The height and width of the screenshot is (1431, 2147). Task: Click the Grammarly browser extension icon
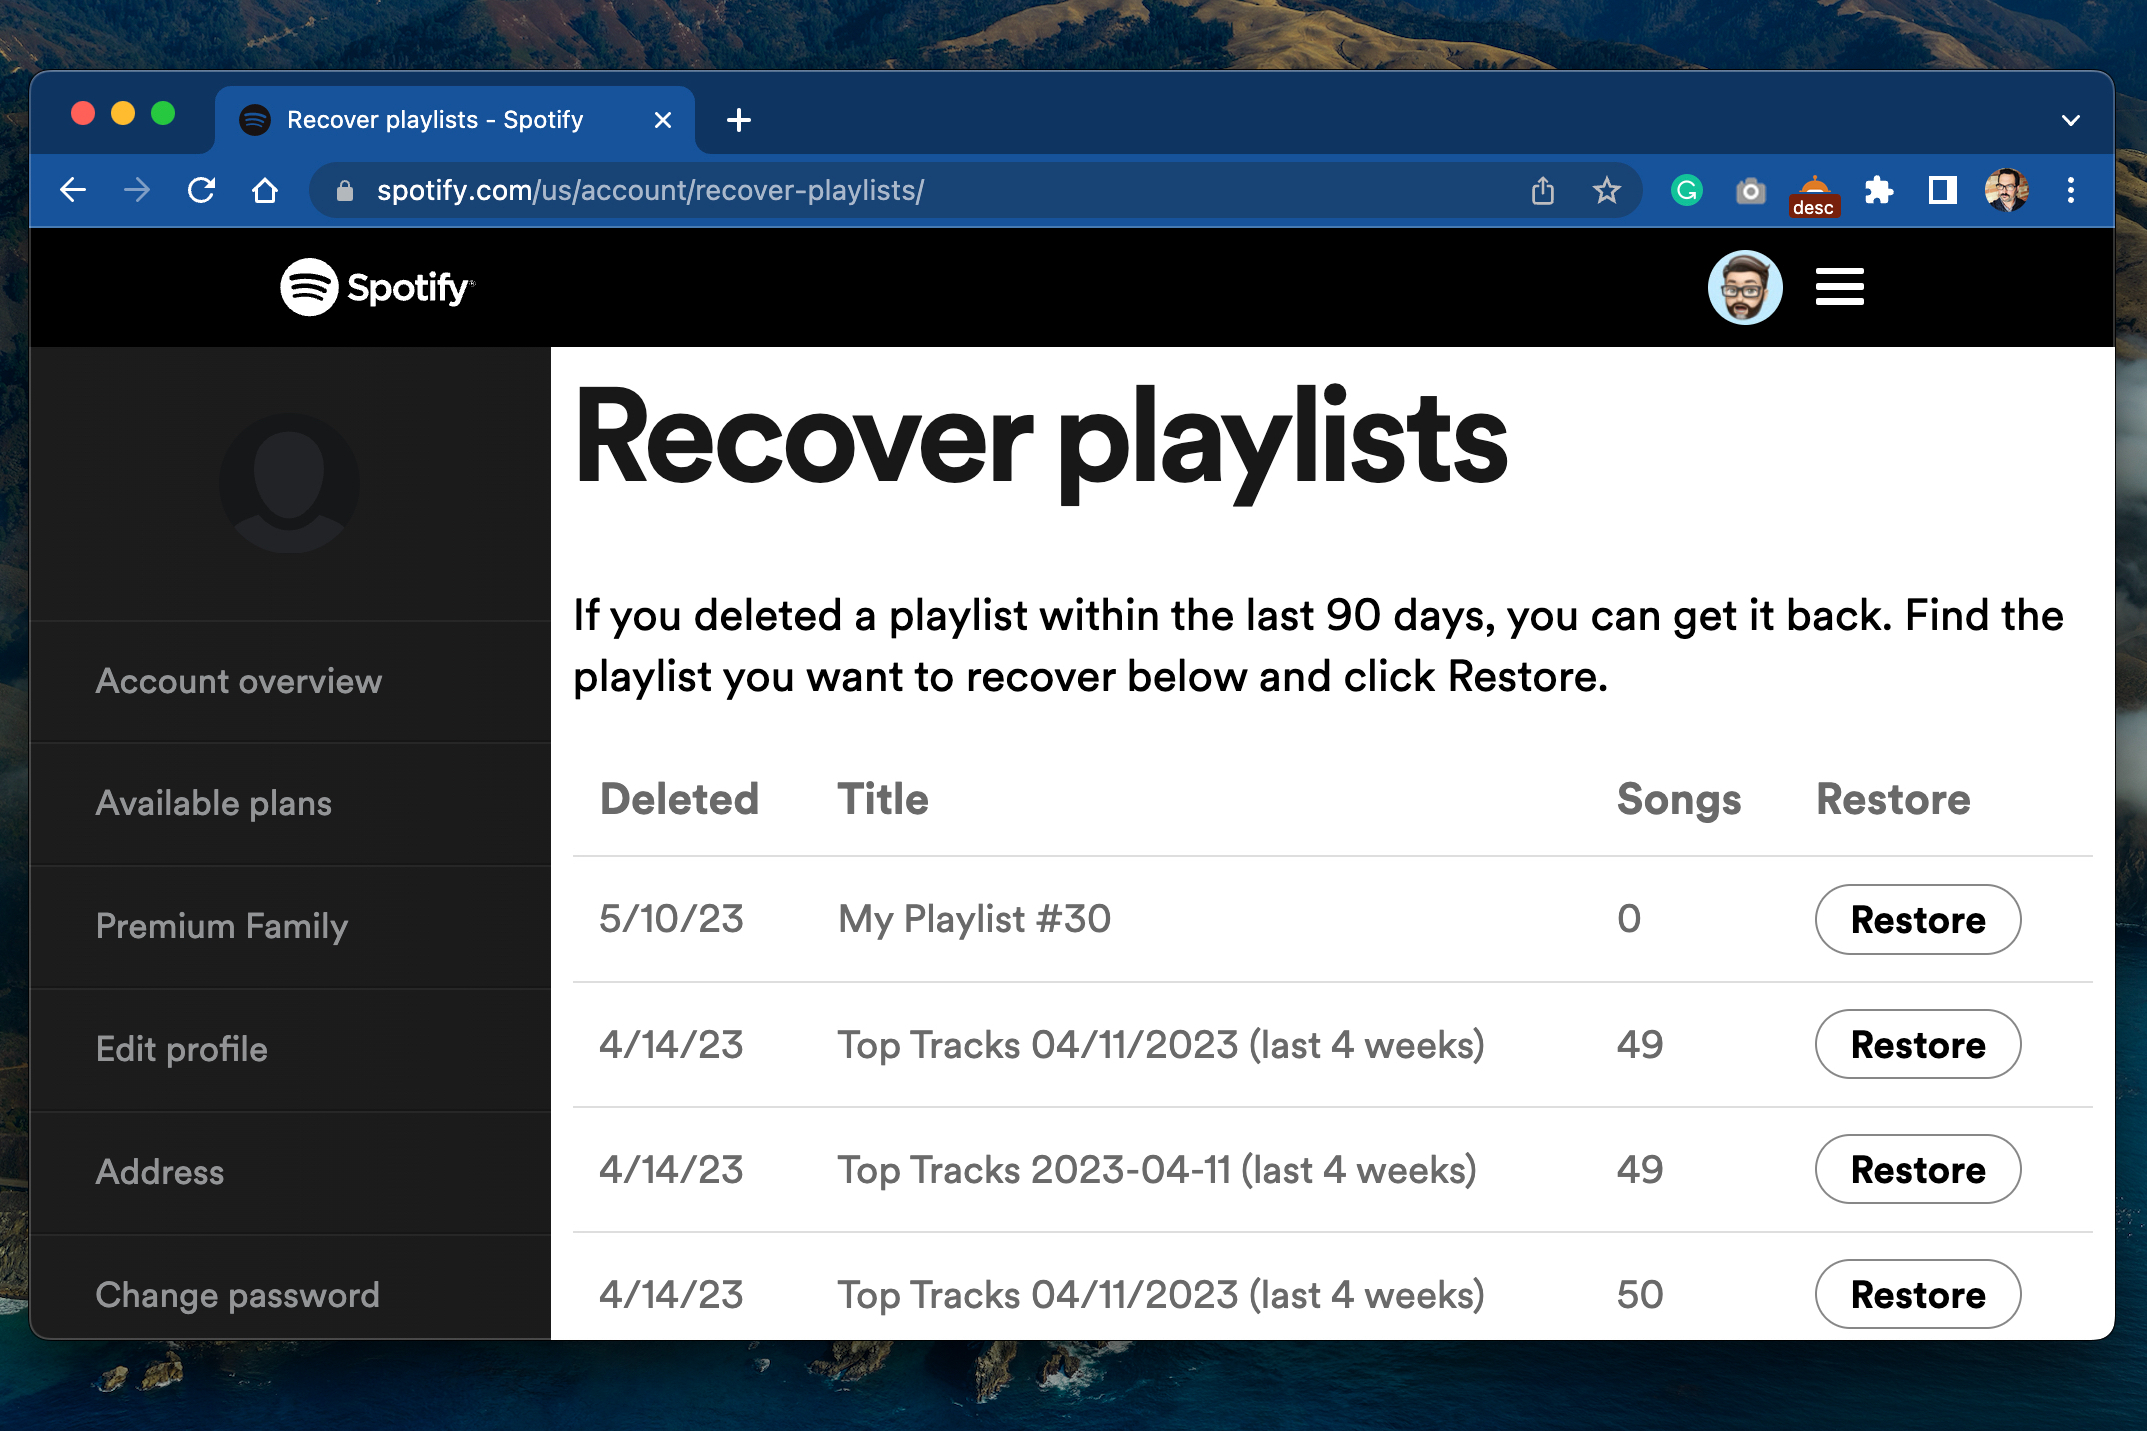pyautogui.click(x=1687, y=190)
